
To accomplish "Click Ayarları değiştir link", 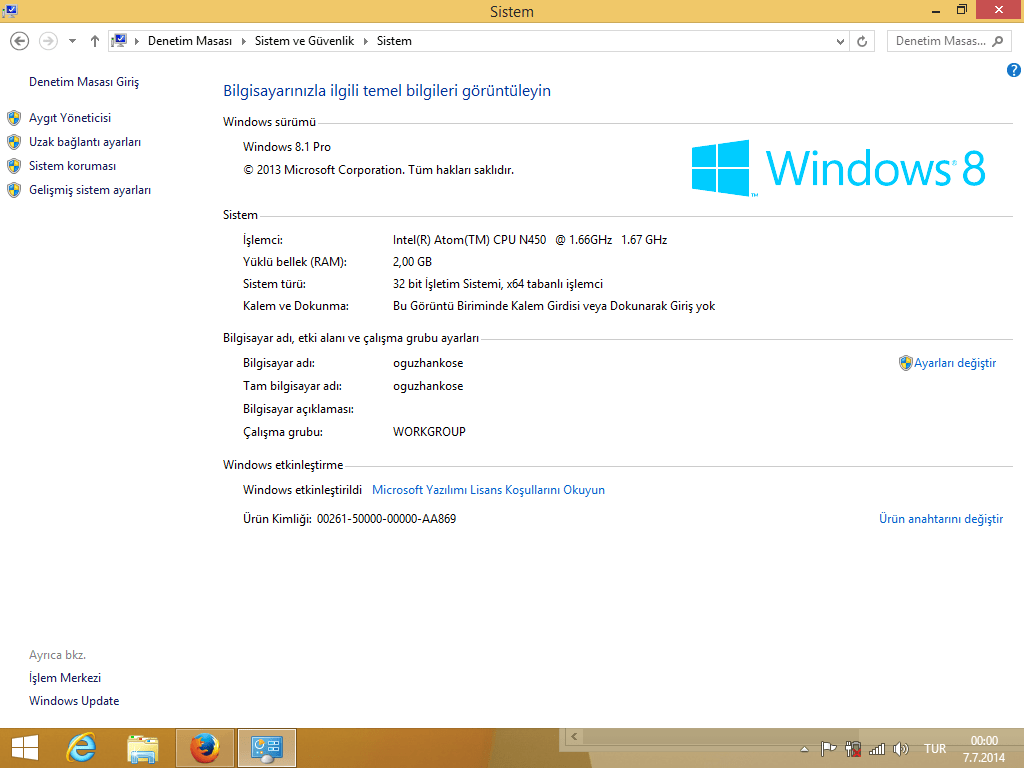I will coord(955,363).
